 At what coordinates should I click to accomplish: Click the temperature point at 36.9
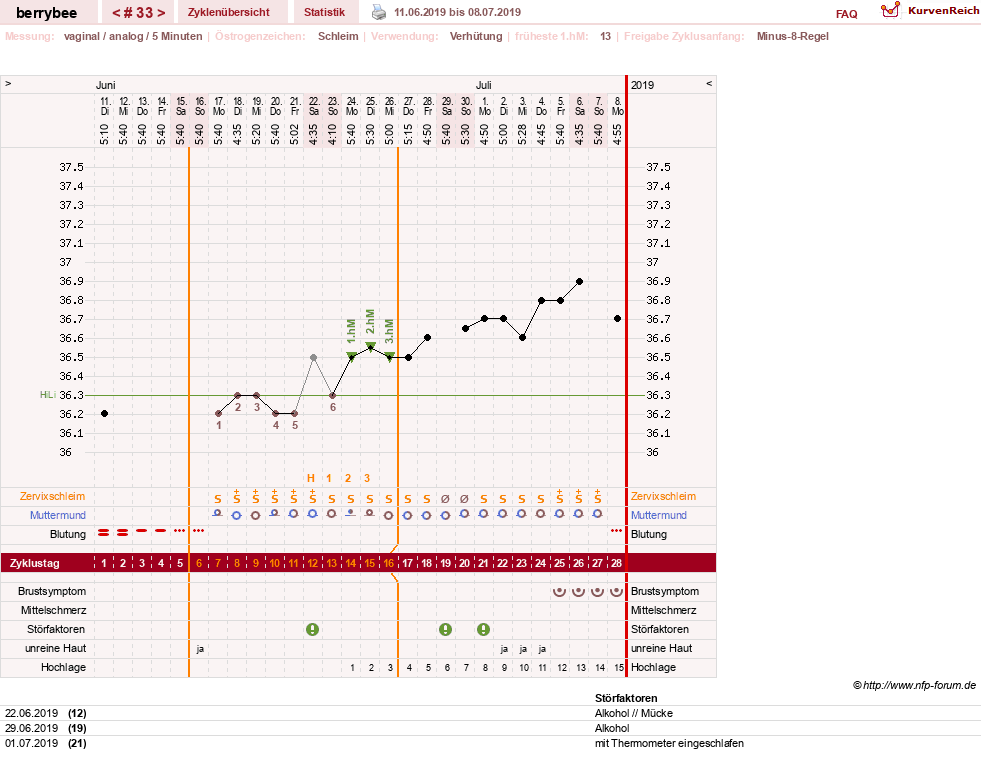pyautogui.click(x=579, y=282)
